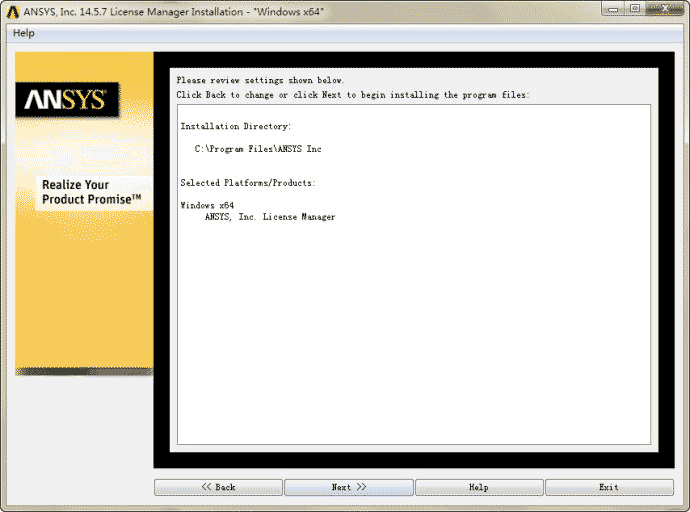Exit the installer via Exit button

[609, 487]
